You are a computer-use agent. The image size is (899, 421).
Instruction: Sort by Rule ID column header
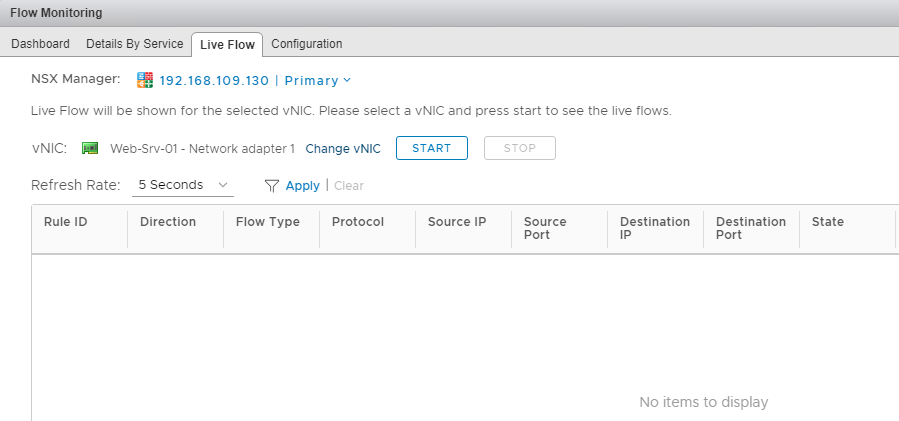(x=66, y=222)
